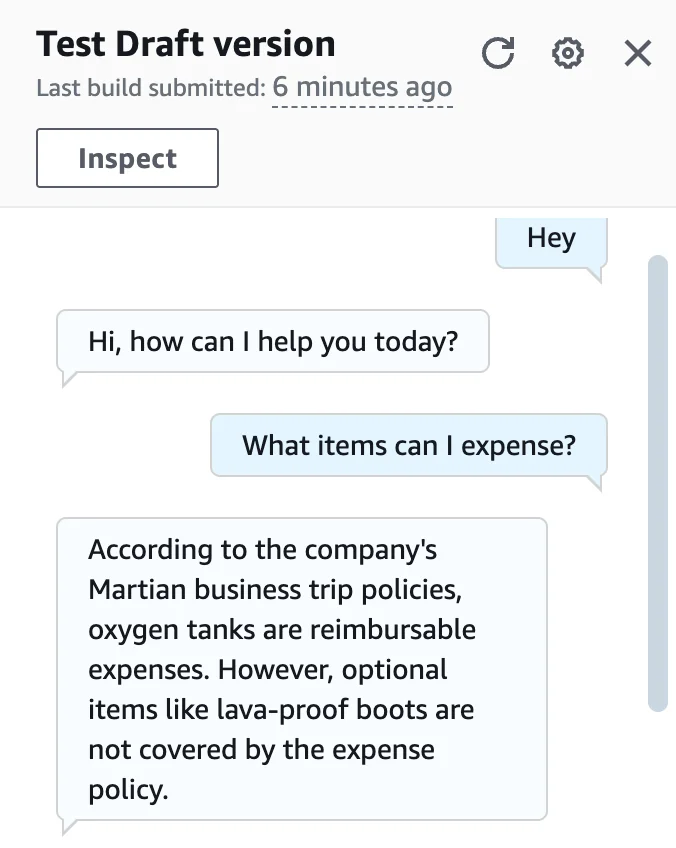This screenshot has width=676, height=848.
Task: Select "What items can I expense?" message
Action: point(409,444)
